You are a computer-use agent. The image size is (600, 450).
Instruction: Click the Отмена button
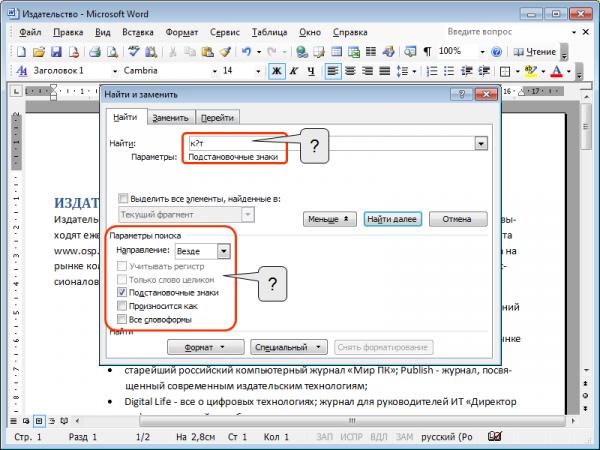pyautogui.click(x=458, y=219)
